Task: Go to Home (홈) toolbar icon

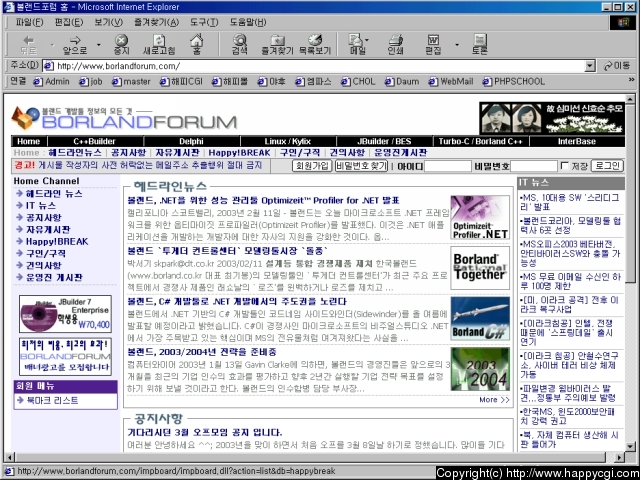Action: point(197,44)
